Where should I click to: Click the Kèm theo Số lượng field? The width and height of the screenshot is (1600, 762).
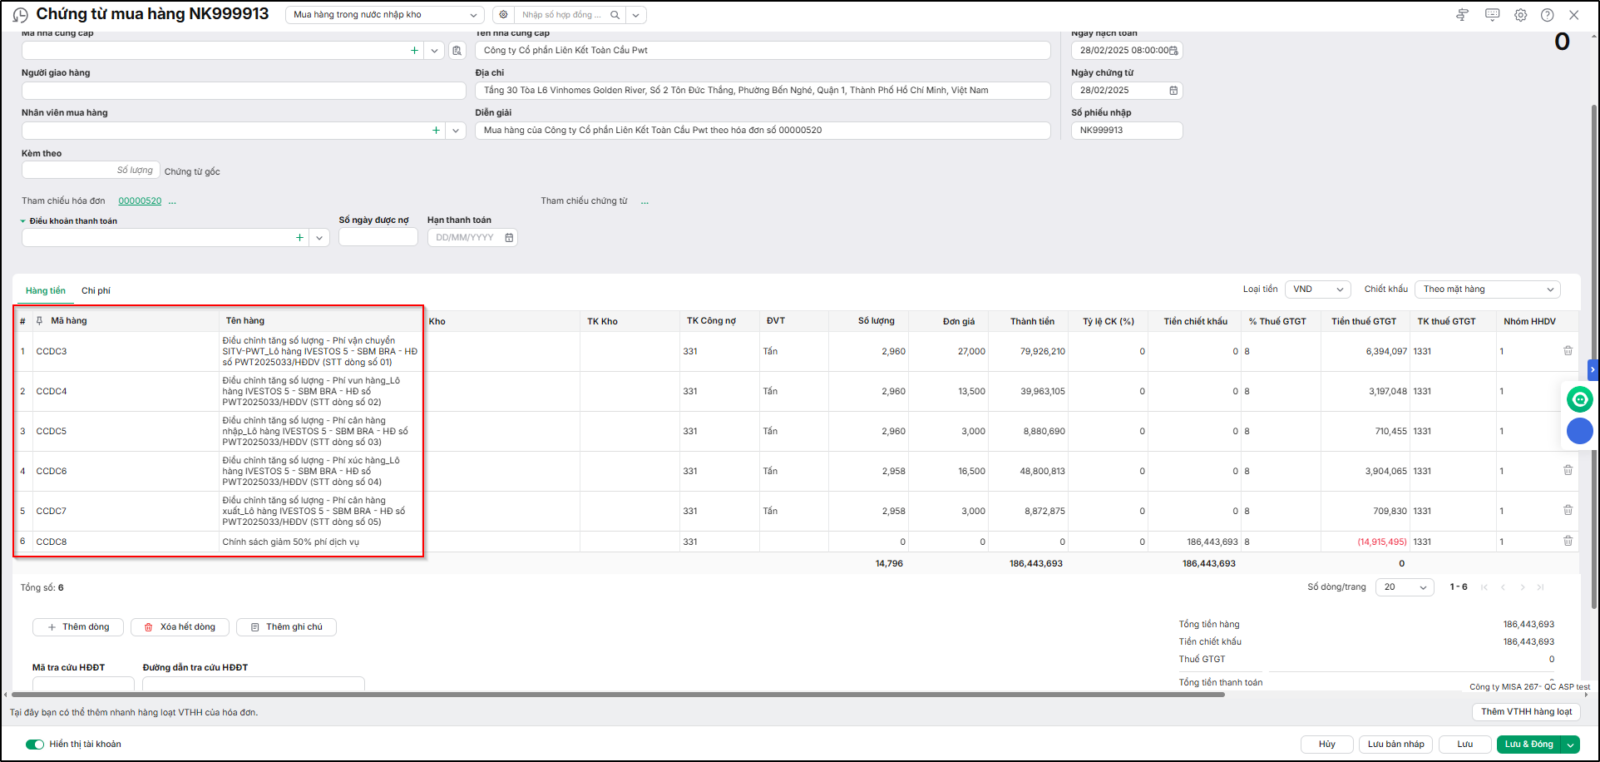pos(89,170)
